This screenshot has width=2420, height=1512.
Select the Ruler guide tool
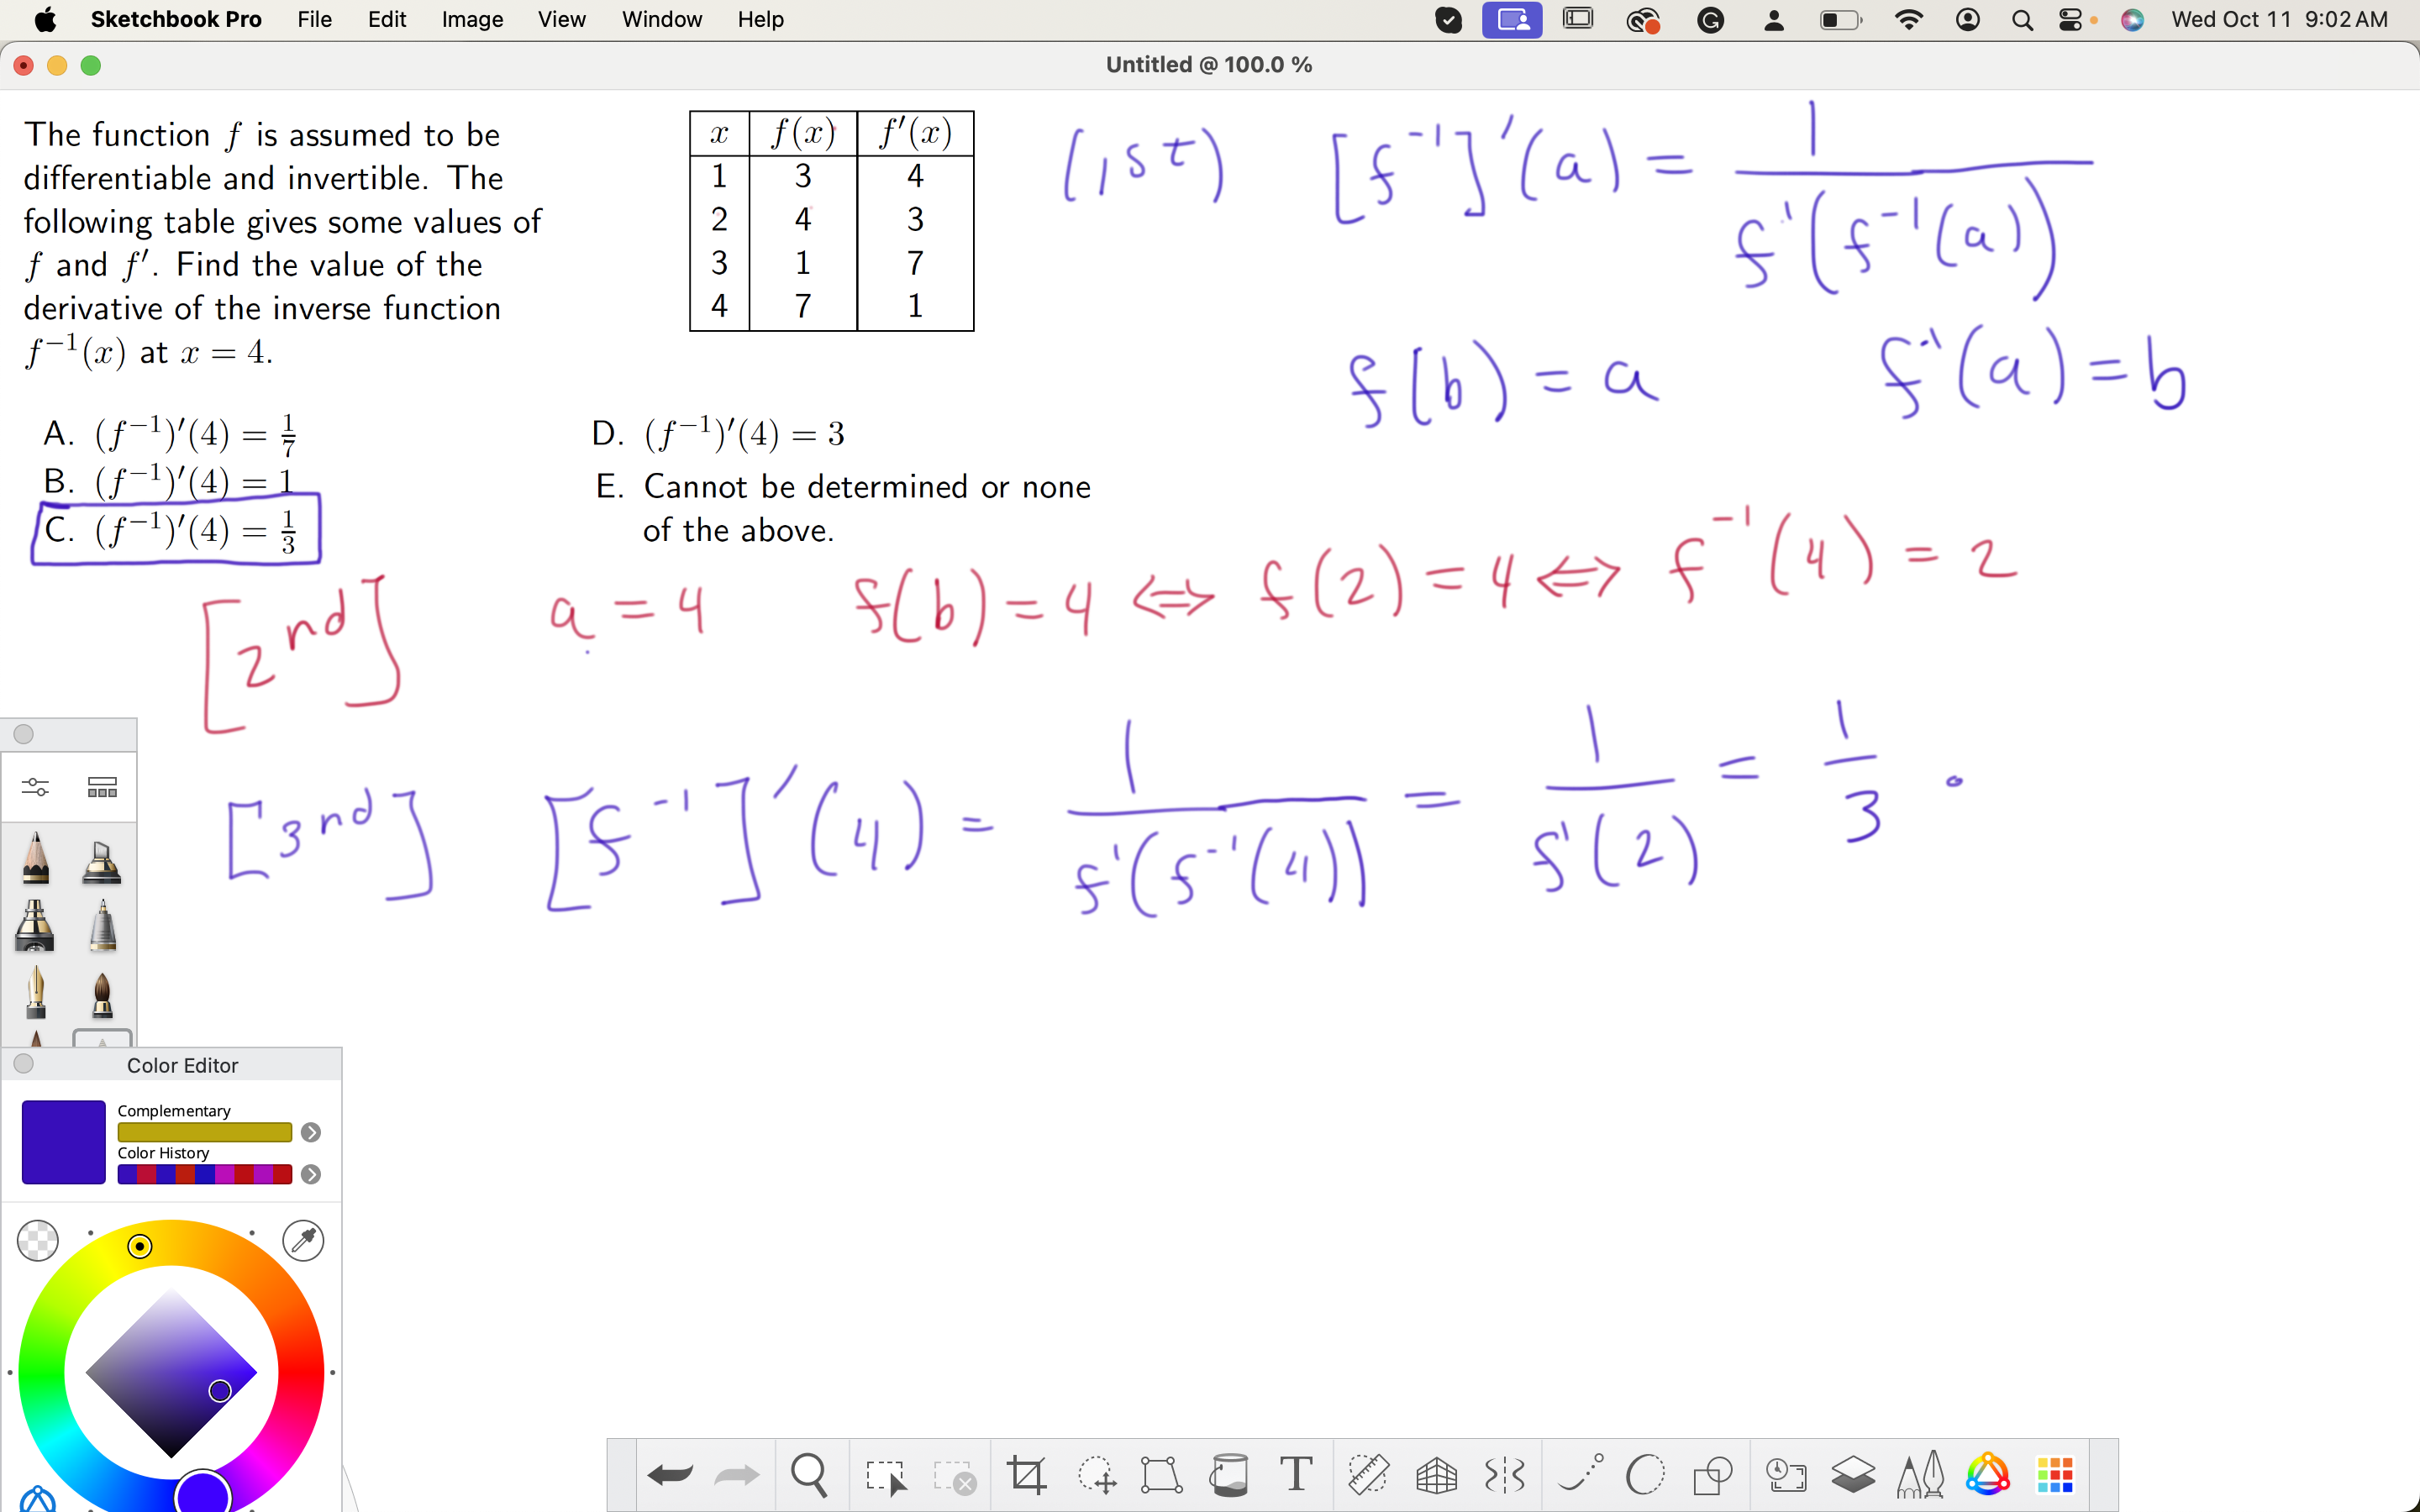tap(1367, 1474)
